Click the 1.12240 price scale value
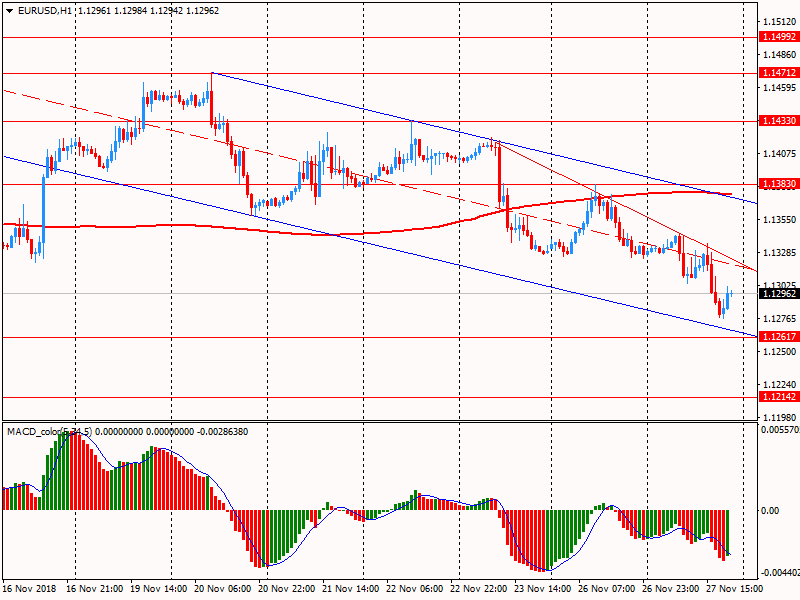800x600 pixels. point(780,385)
